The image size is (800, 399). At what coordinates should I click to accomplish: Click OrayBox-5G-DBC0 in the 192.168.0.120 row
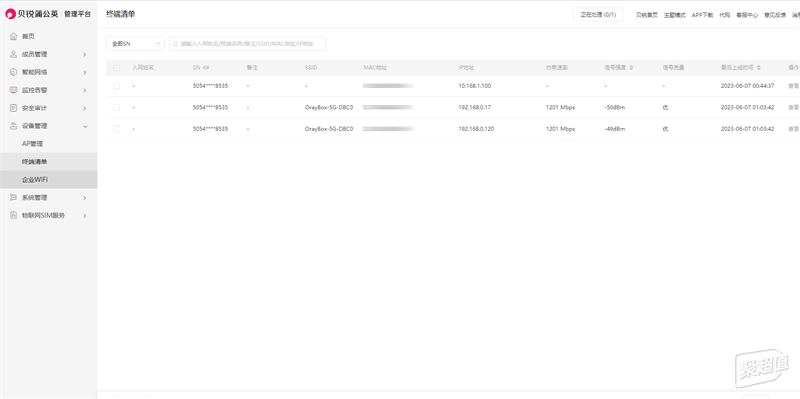[329, 129]
